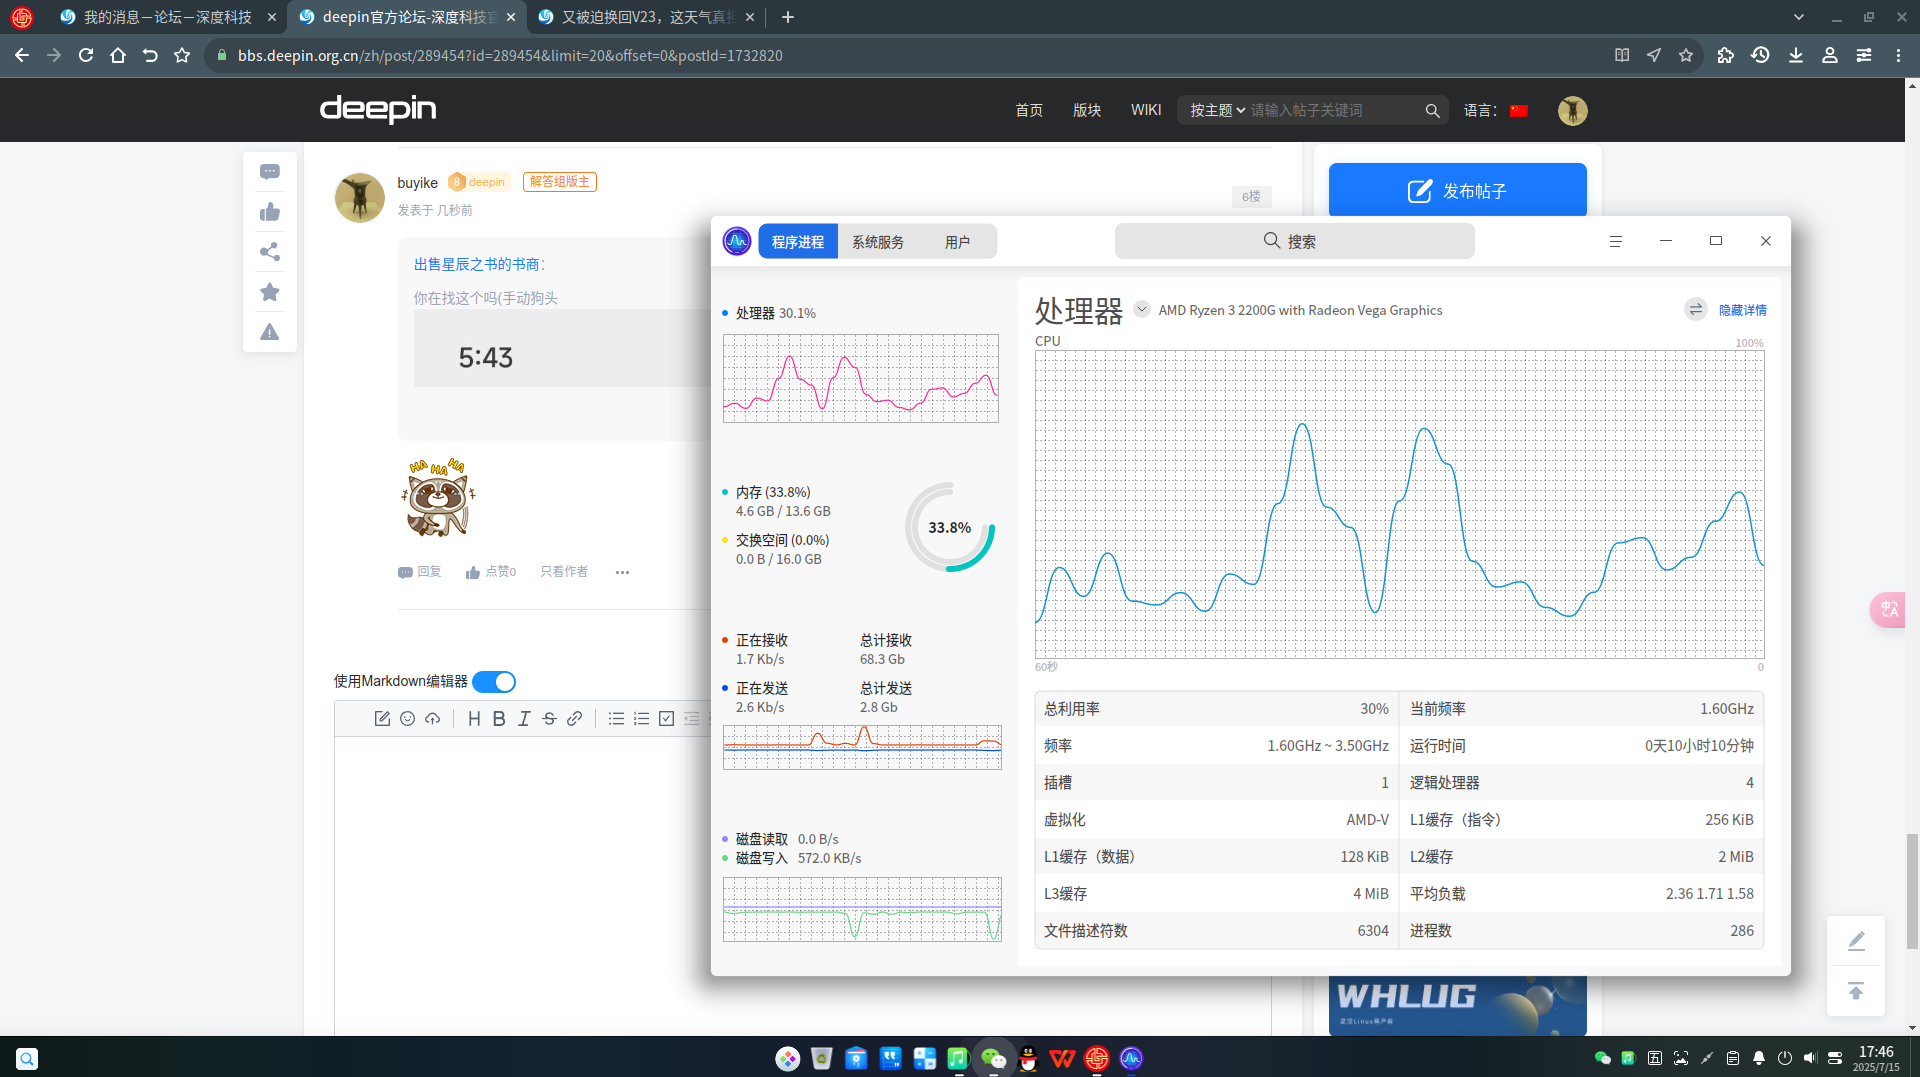Click the volume icon in system tray
Screen dimensions: 1920x1077
pyautogui.click(x=1810, y=1058)
